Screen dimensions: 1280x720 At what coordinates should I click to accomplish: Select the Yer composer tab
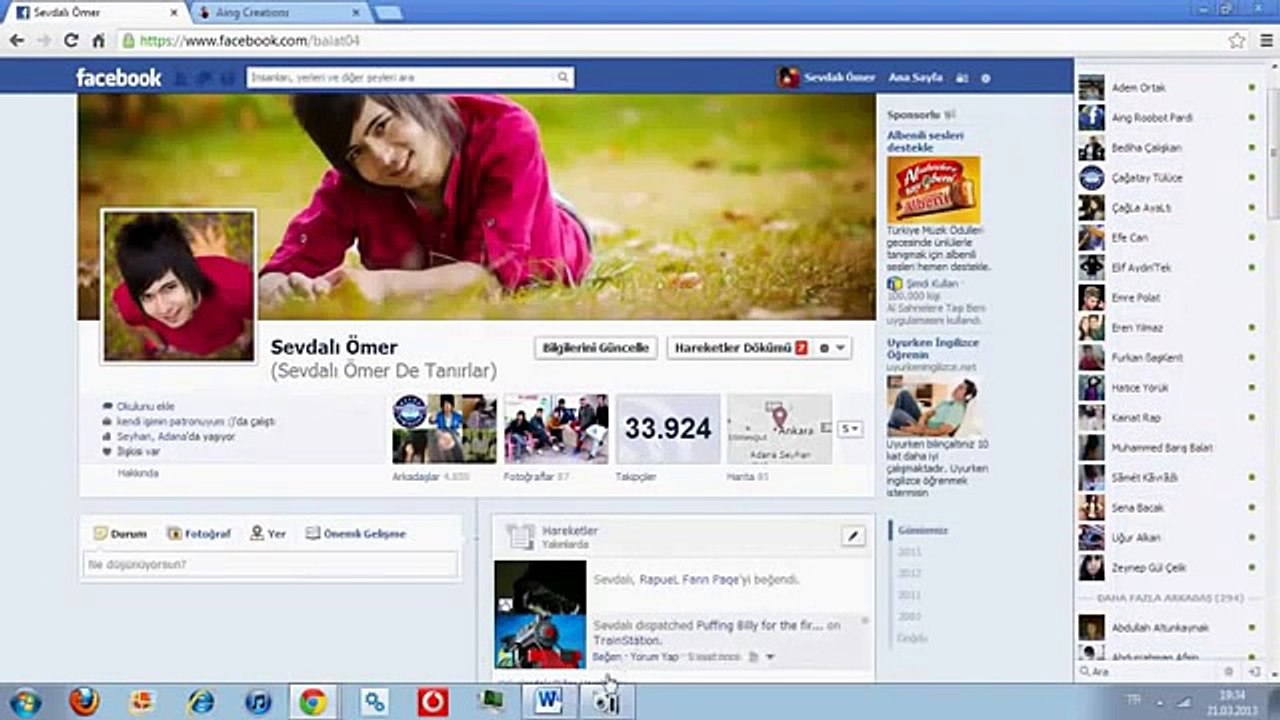tap(268, 534)
